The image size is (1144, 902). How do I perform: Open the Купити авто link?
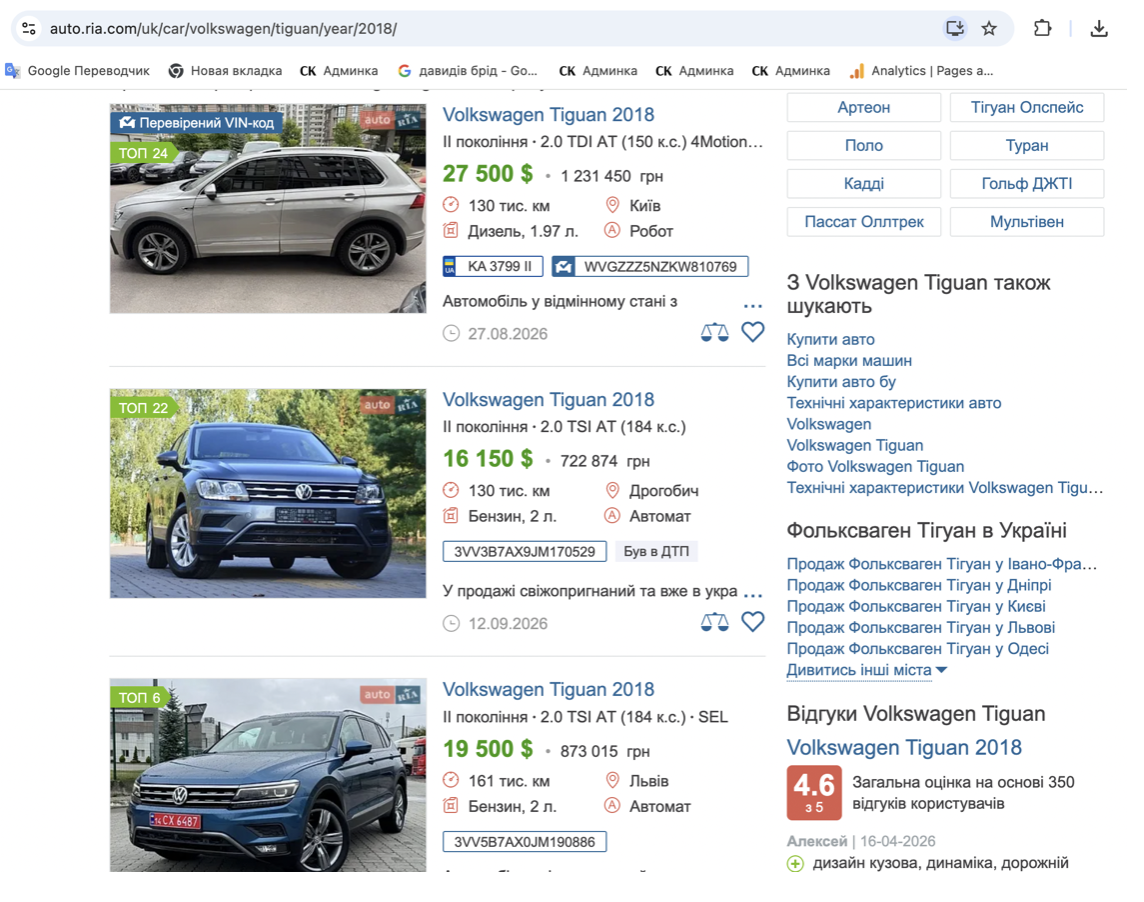point(830,339)
